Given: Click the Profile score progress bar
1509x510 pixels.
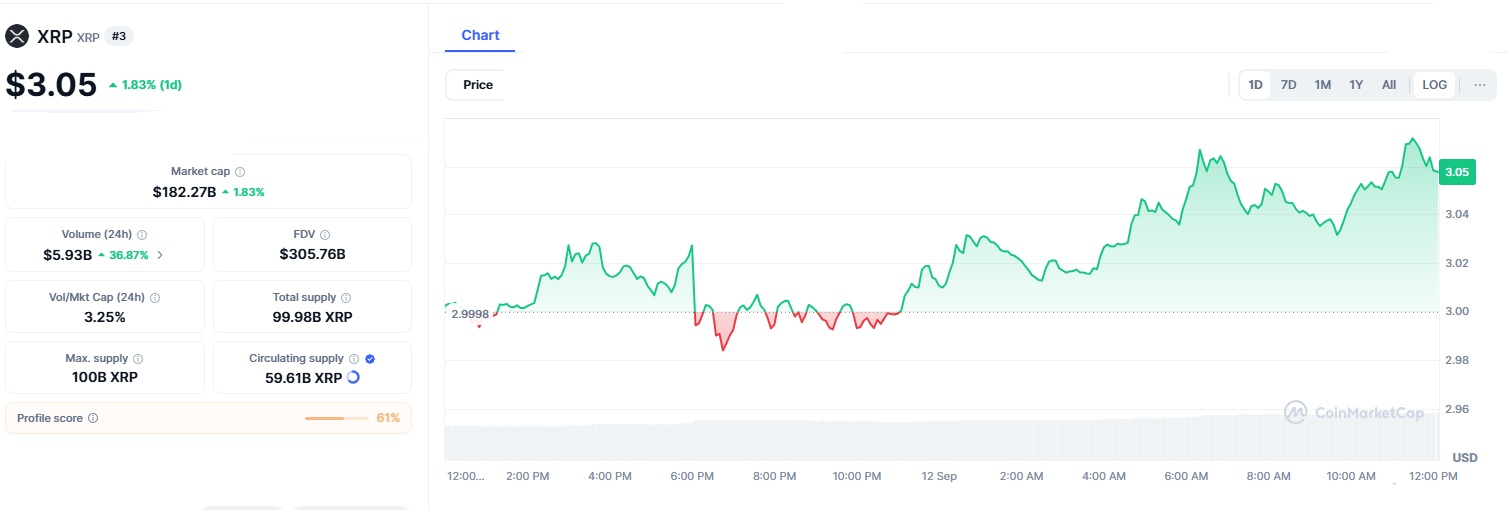Looking at the screenshot, I should pyautogui.click(x=337, y=418).
